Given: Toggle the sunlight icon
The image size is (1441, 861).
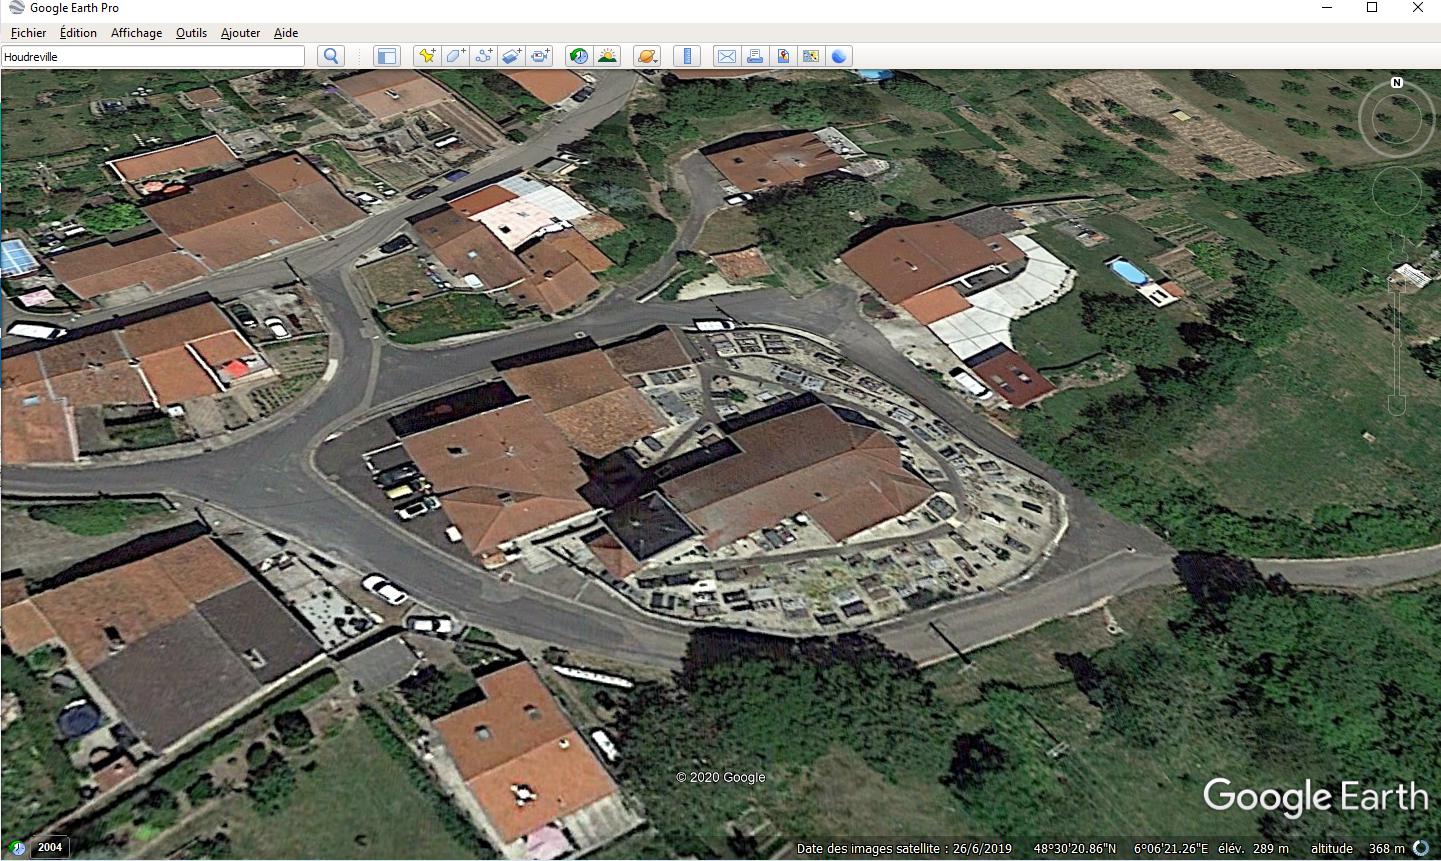Looking at the screenshot, I should (x=607, y=56).
